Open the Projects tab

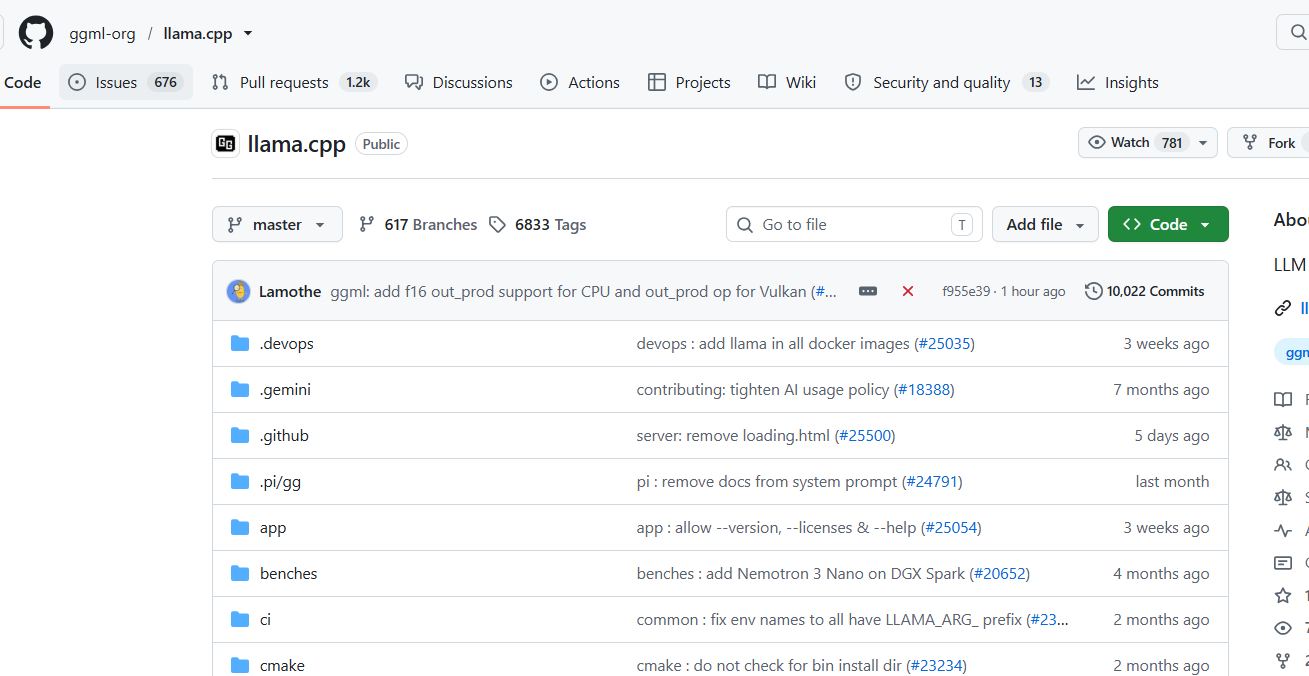pos(689,82)
